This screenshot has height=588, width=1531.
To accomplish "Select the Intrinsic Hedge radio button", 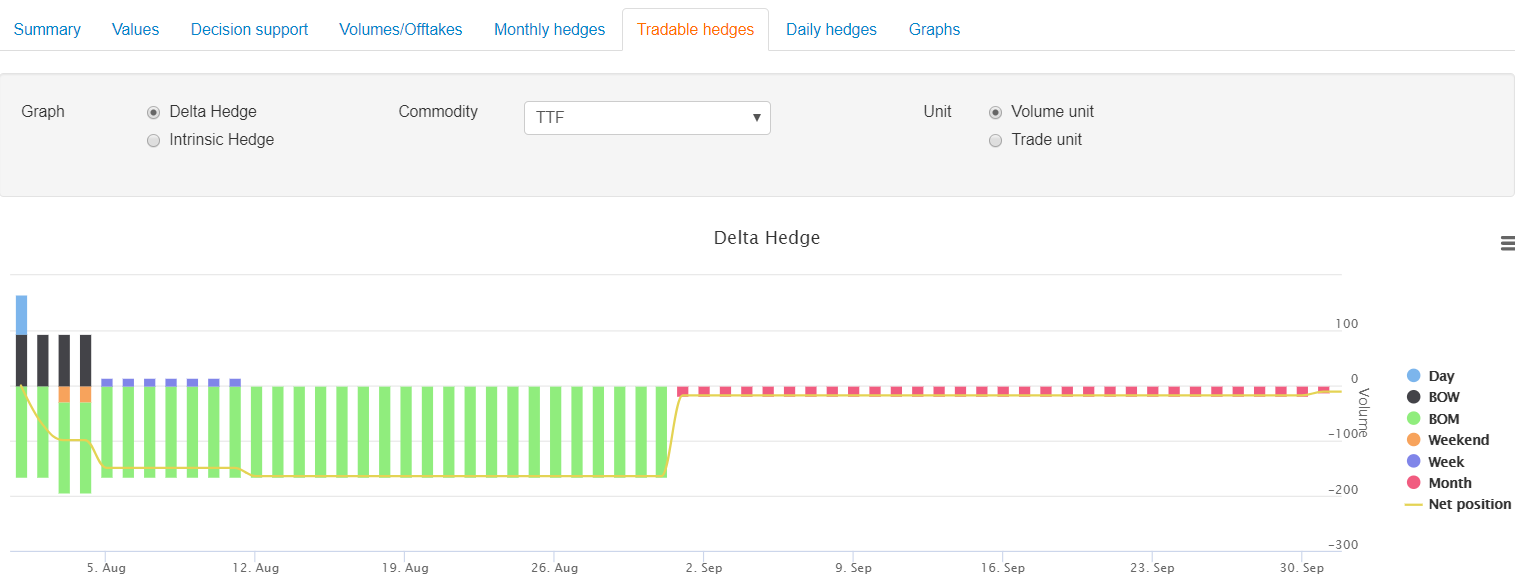I will 154,141.
